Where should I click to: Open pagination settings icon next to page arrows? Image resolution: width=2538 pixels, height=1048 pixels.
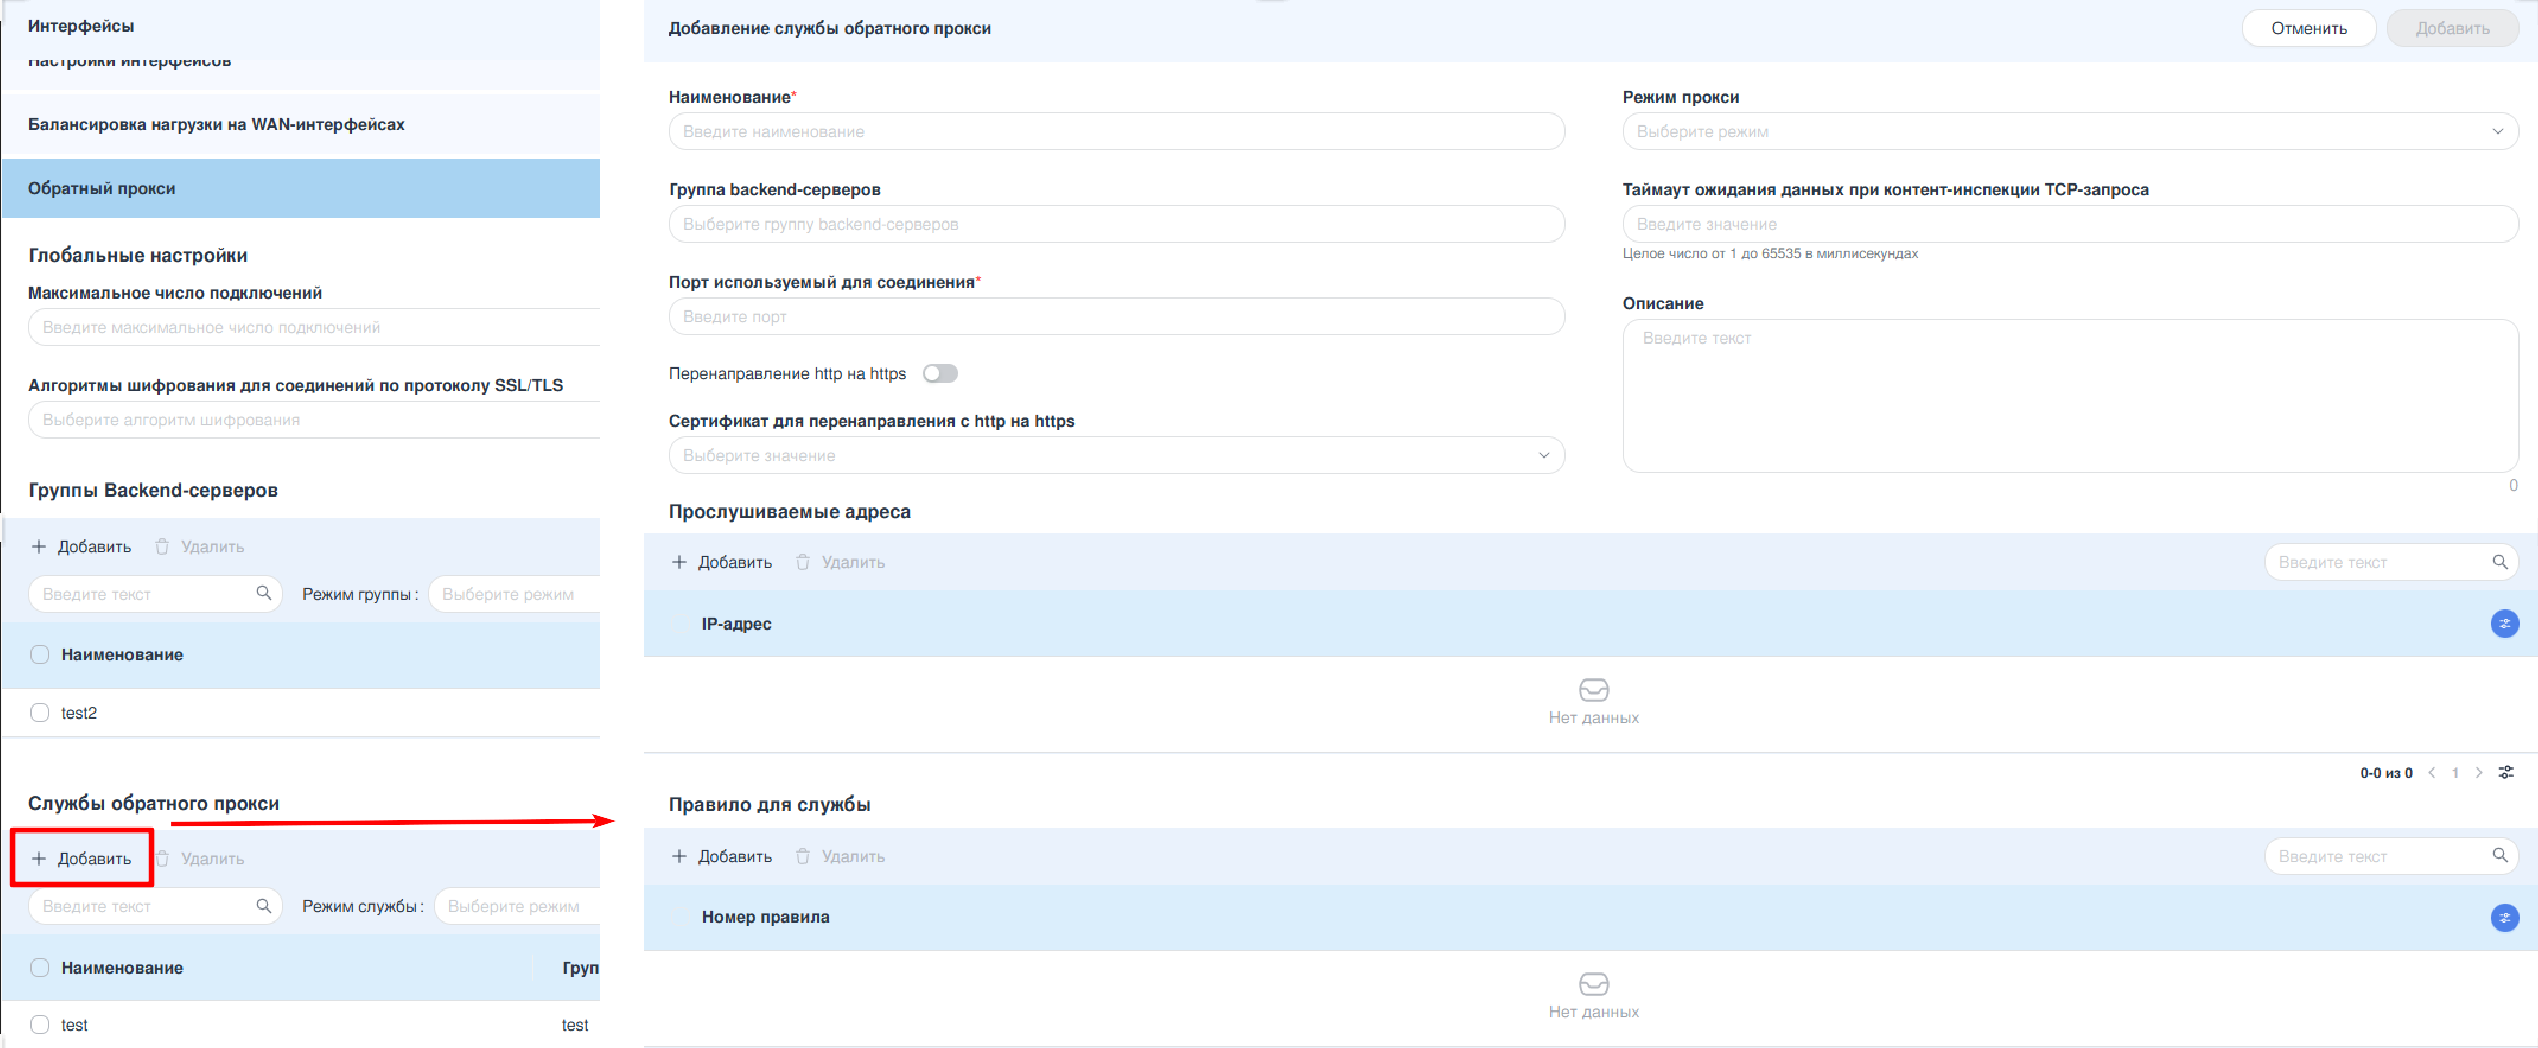coord(2506,773)
